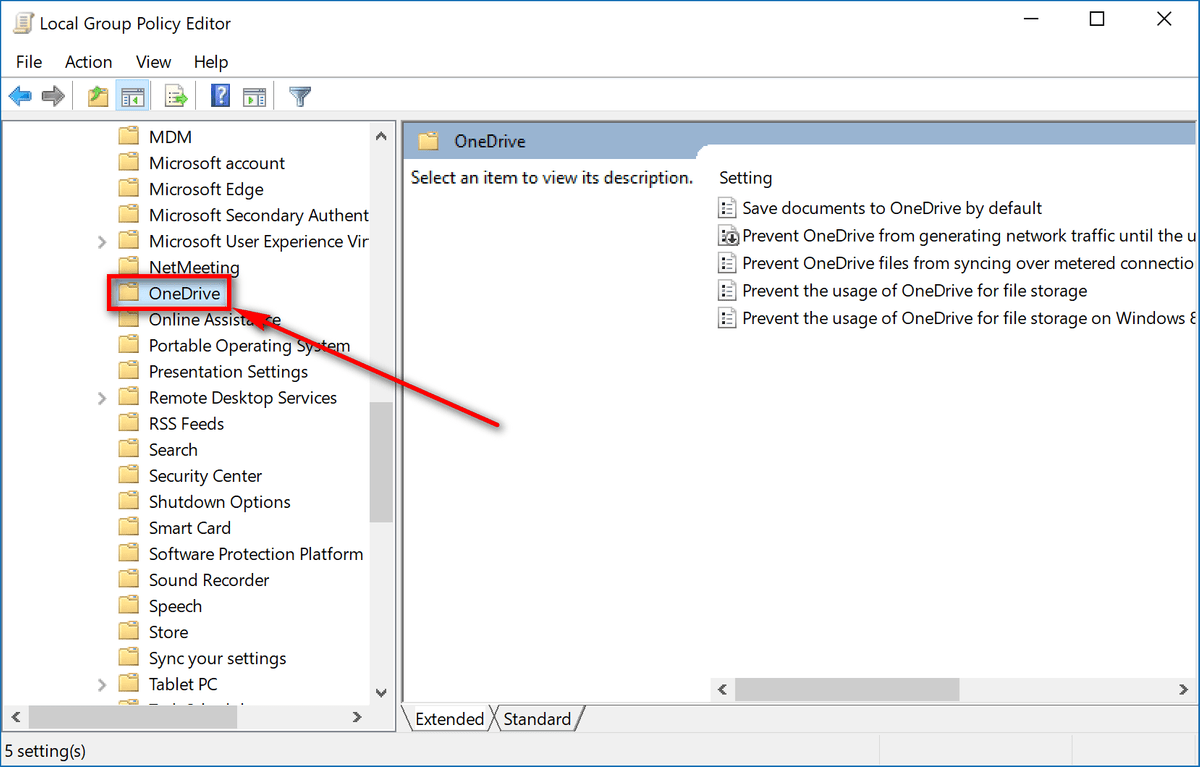Image resolution: width=1200 pixels, height=767 pixels.
Task: Expand Microsoft User Experience Virtualization node
Action: coord(102,242)
